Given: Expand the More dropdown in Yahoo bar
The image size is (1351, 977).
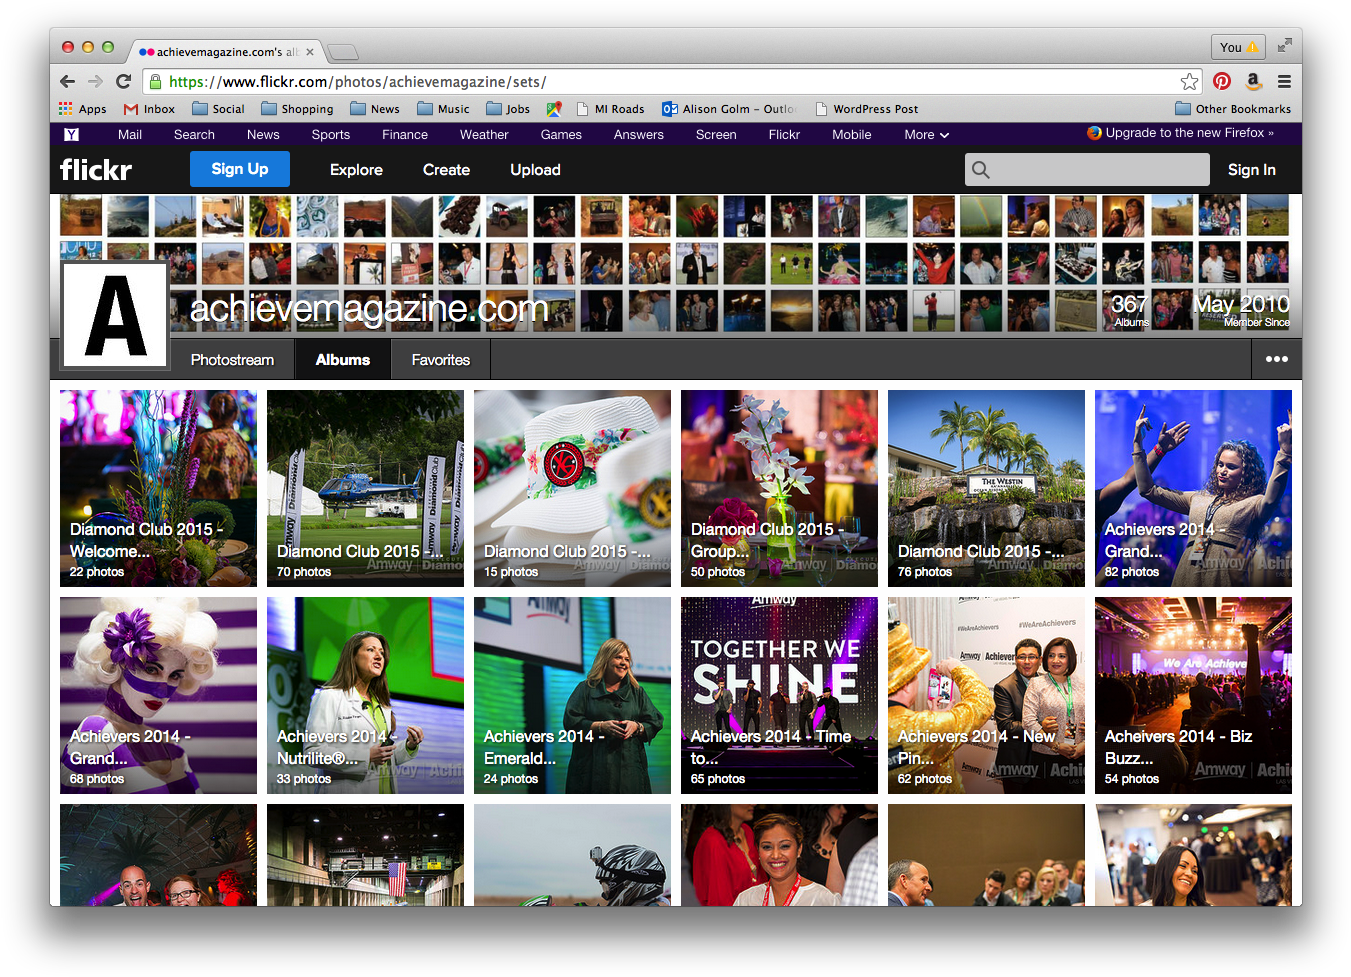Looking at the screenshot, I should click(926, 135).
